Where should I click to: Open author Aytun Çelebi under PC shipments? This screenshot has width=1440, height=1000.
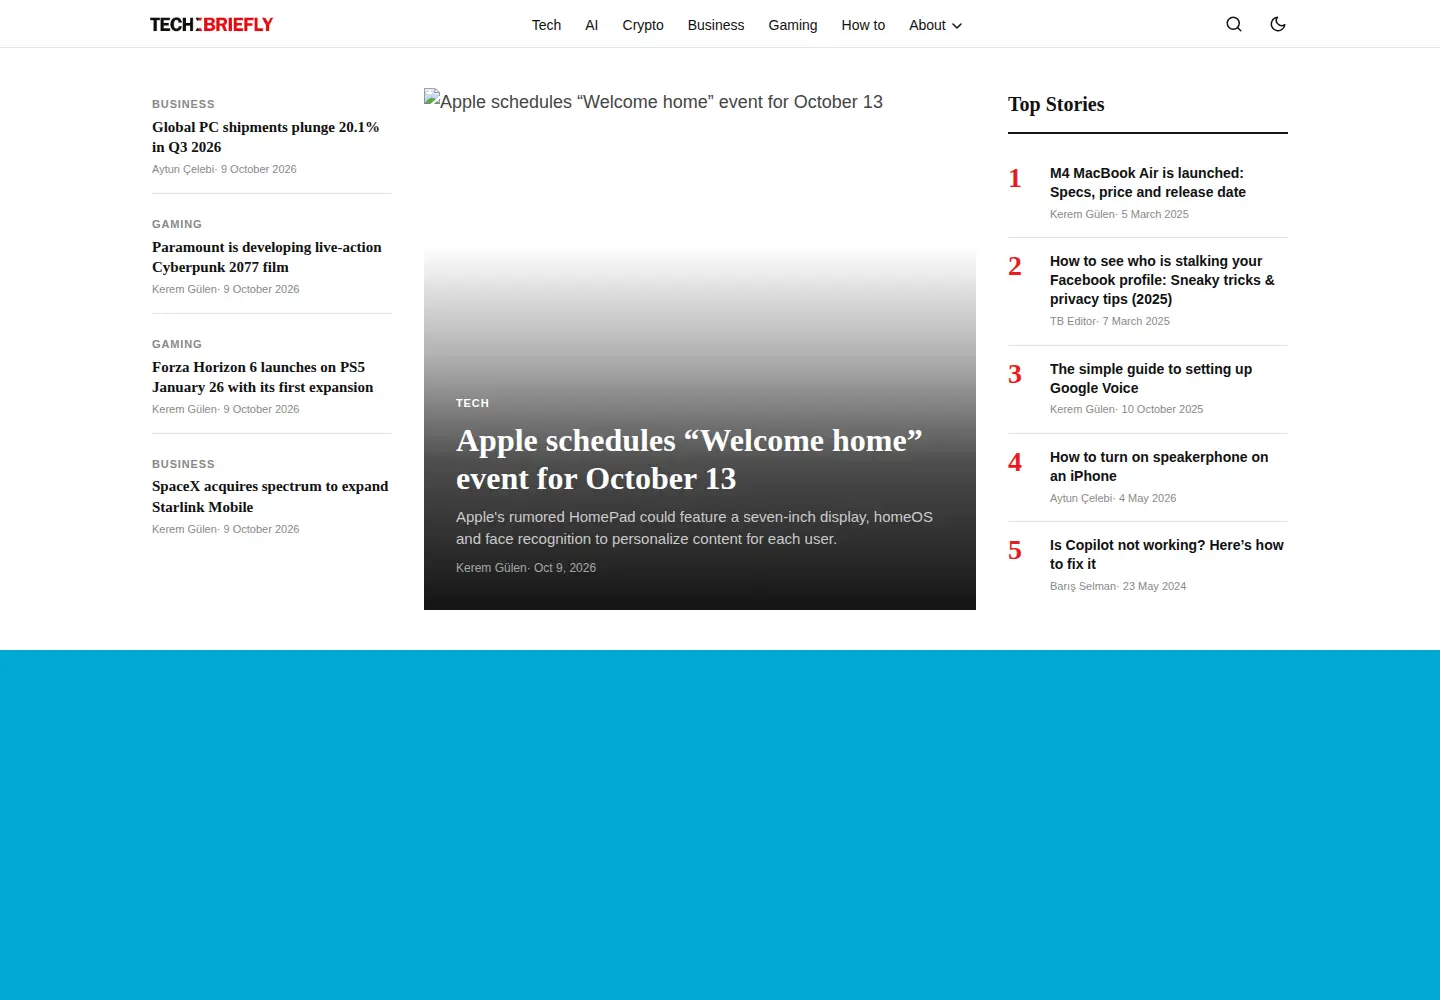[x=183, y=169]
